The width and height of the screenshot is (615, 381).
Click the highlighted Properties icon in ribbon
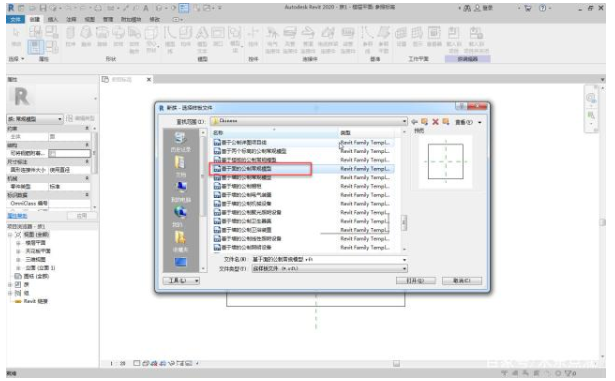coord(35,47)
